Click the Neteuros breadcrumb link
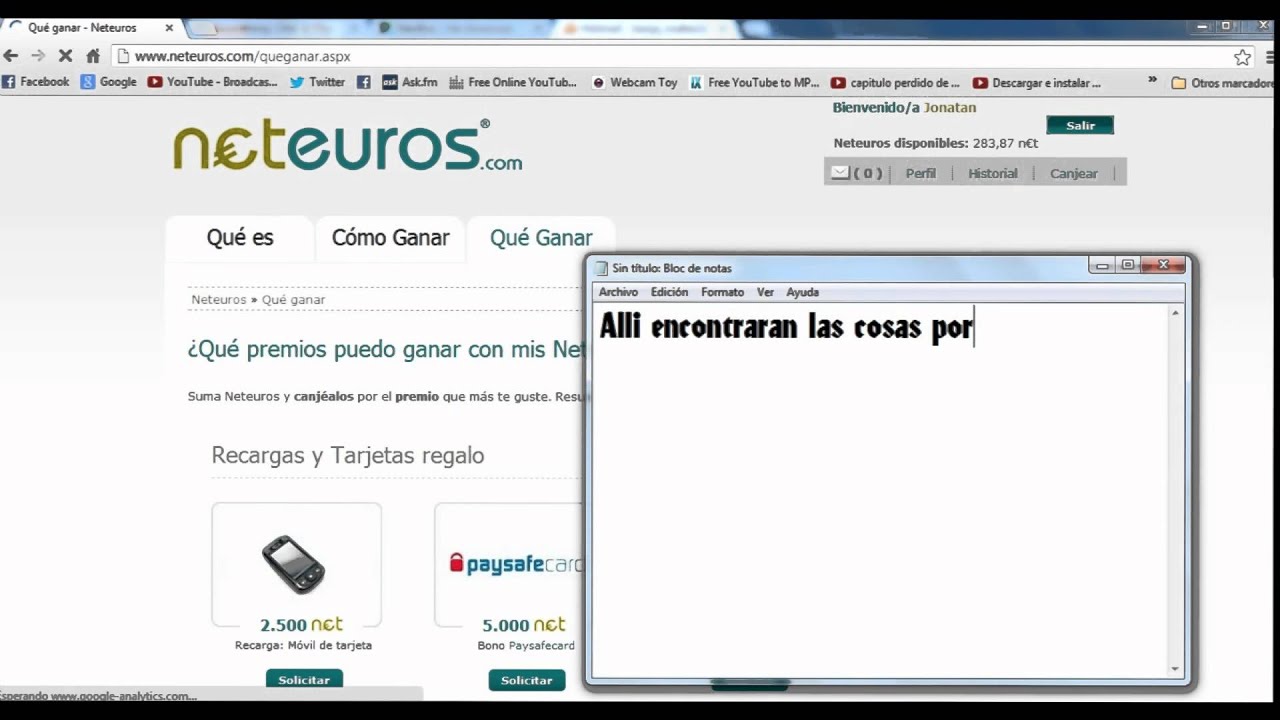This screenshot has width=1280, height=720. point(218,299)
